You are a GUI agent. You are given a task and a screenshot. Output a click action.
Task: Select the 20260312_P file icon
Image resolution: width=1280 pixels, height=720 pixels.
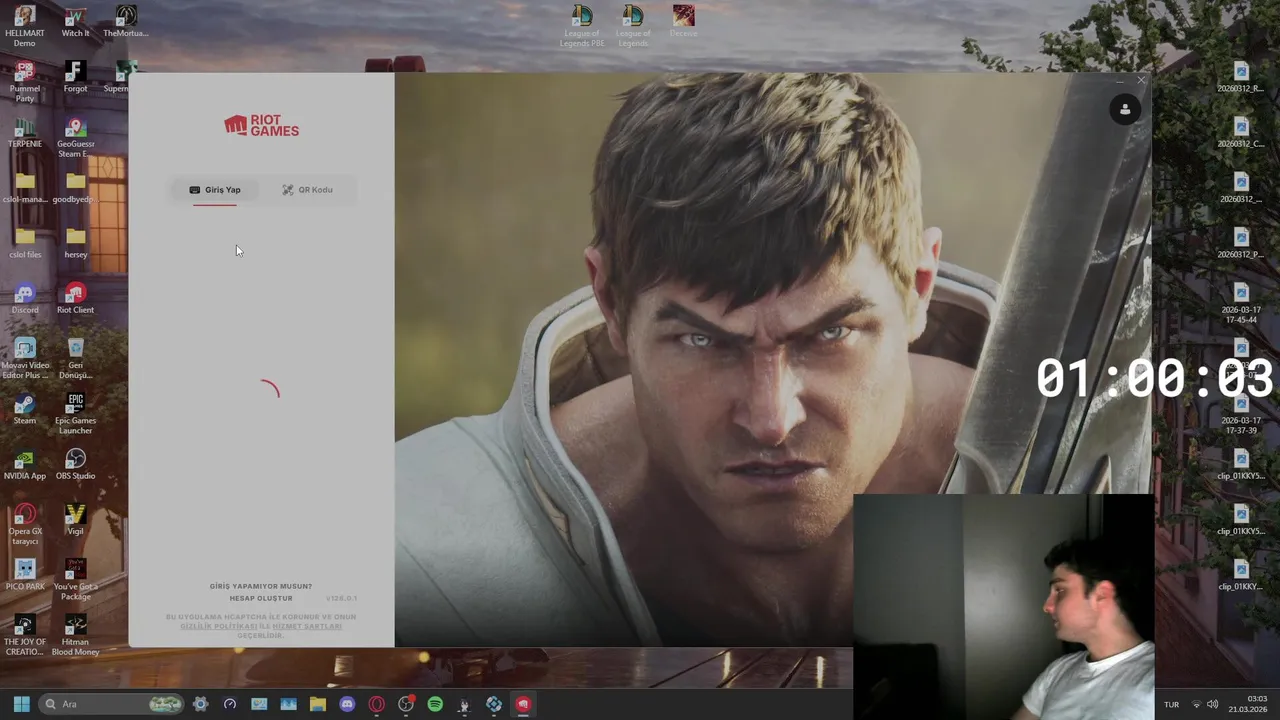(x=1241, y=242)
